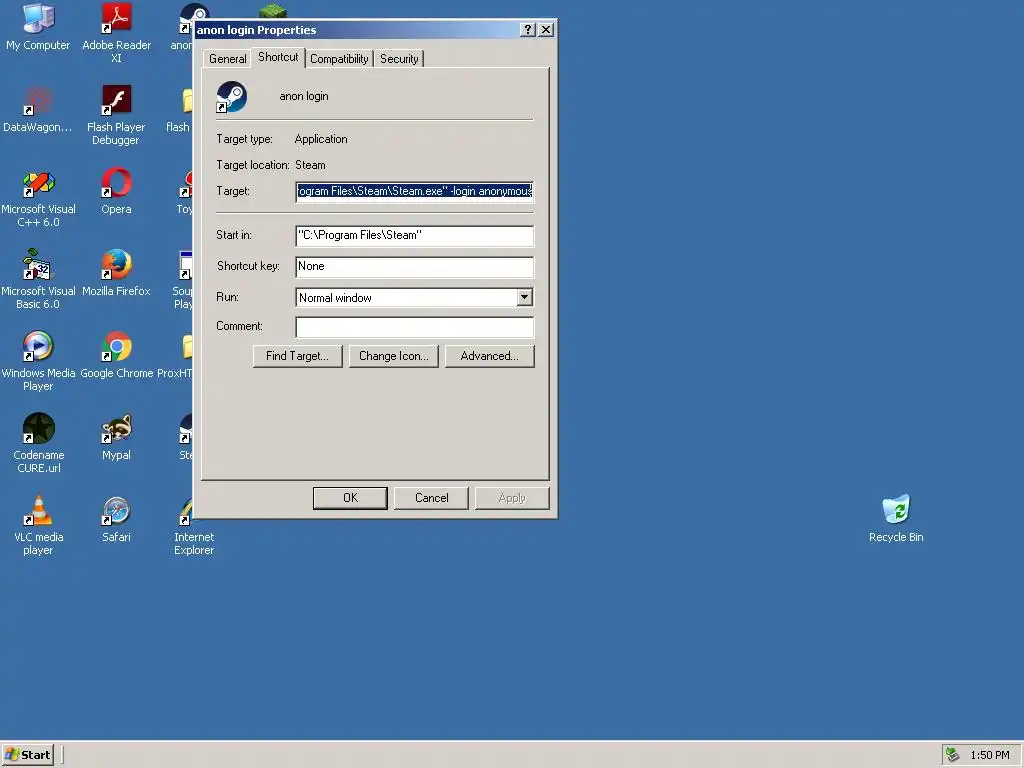This screenshot has height=768, width=1024.
Task: Focus the Shortcut key field
Action: point(415,266)
